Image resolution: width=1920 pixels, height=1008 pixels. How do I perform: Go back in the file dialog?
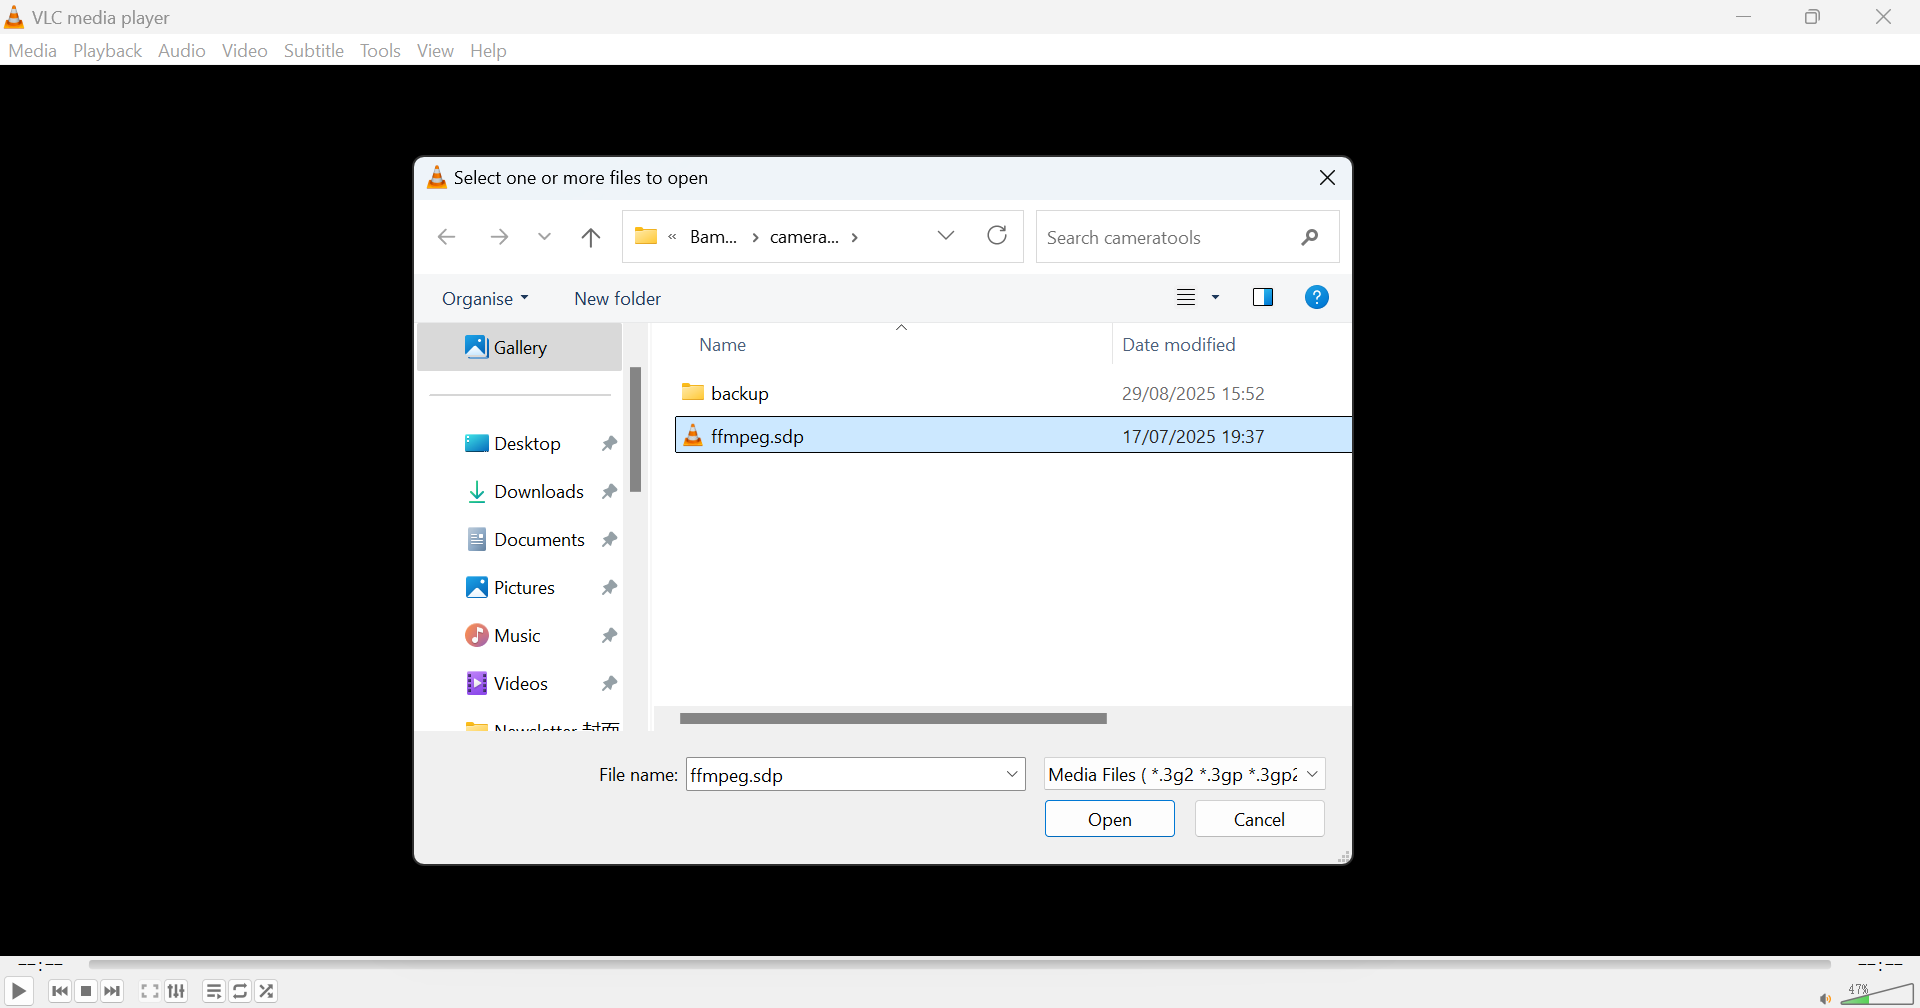coord(447,237)
